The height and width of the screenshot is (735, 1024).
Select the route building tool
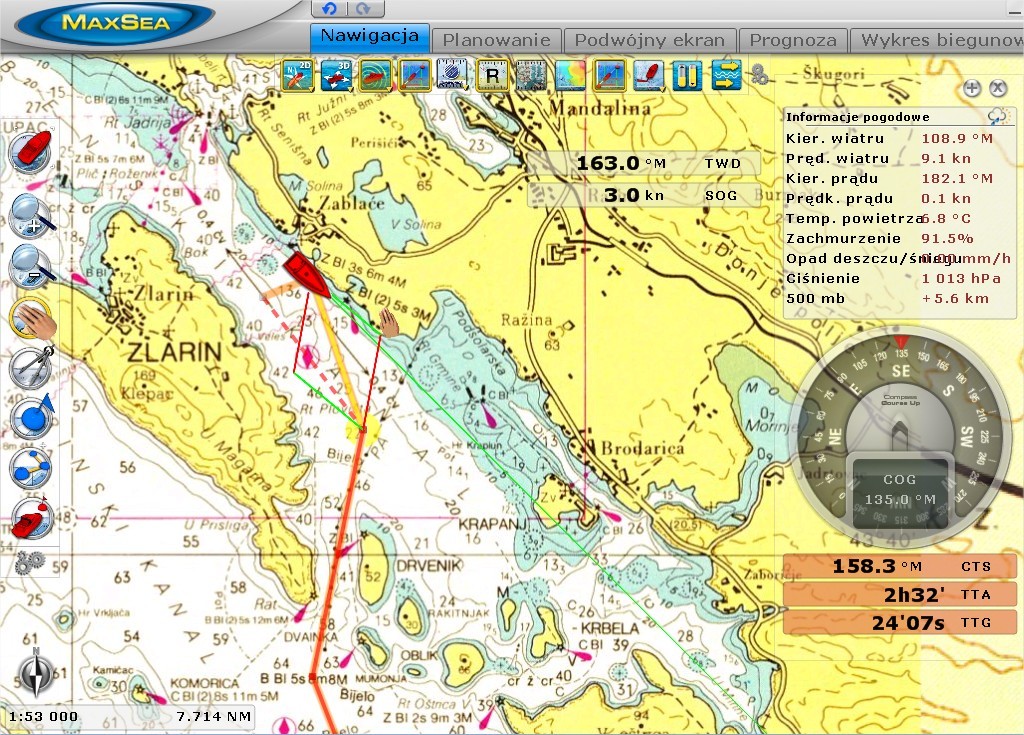click(31, 468)
